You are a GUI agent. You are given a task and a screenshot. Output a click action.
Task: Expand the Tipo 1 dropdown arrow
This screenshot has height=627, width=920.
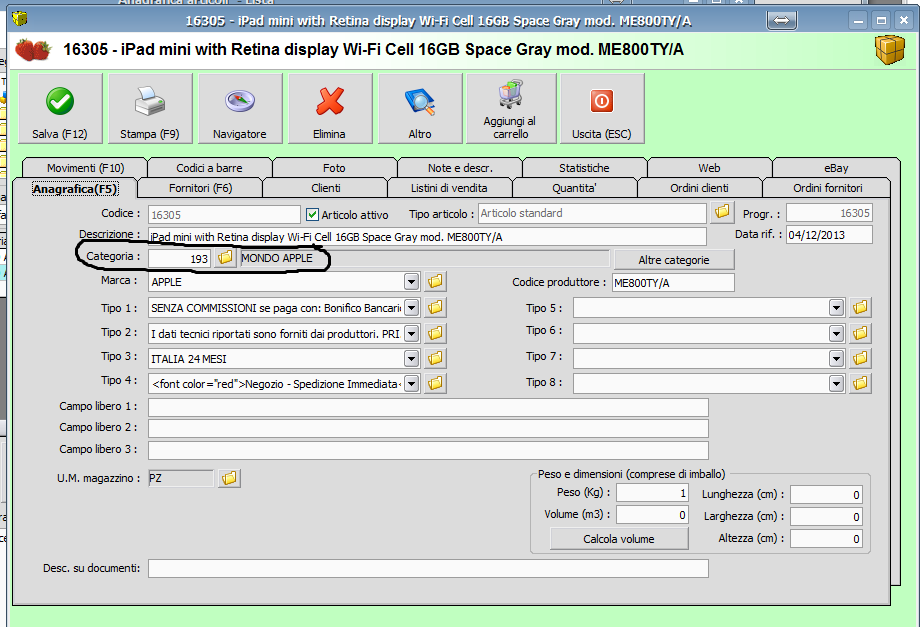pyautogui.click(x=411, y=307)
